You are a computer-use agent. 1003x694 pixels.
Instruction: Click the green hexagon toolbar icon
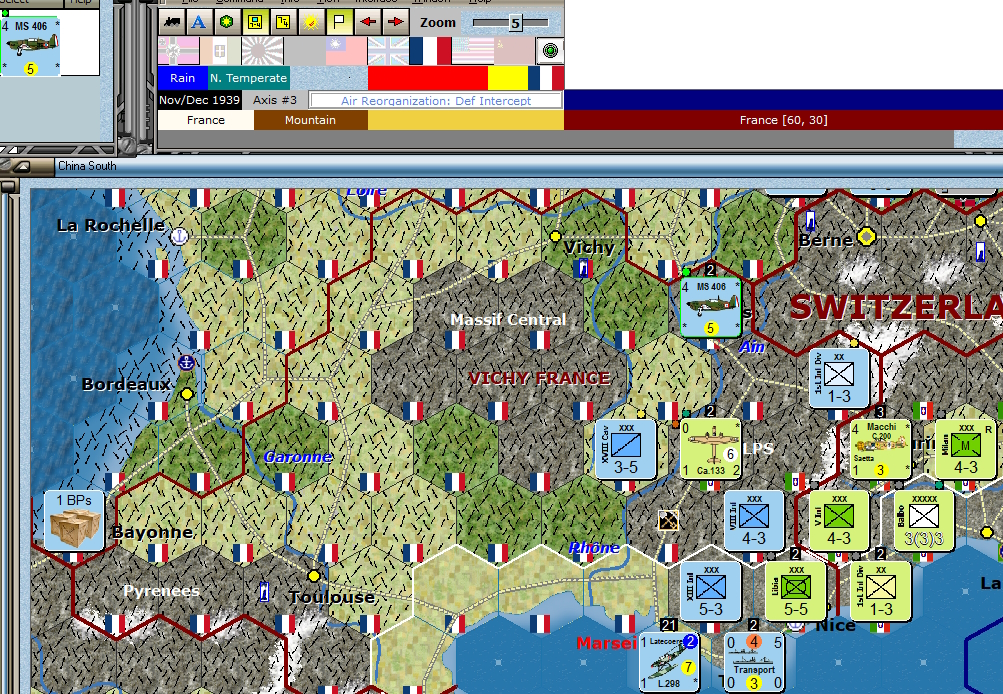pyautogui.click(x=226, y=22)
